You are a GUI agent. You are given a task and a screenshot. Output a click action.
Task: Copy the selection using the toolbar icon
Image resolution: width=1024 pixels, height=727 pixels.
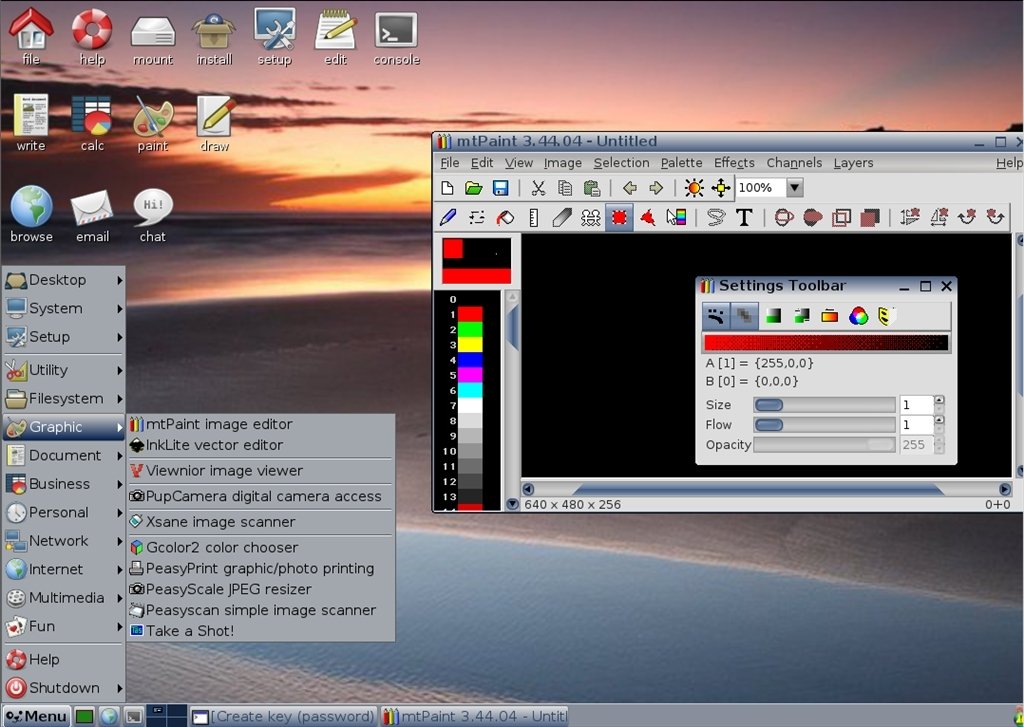[565, 188]
